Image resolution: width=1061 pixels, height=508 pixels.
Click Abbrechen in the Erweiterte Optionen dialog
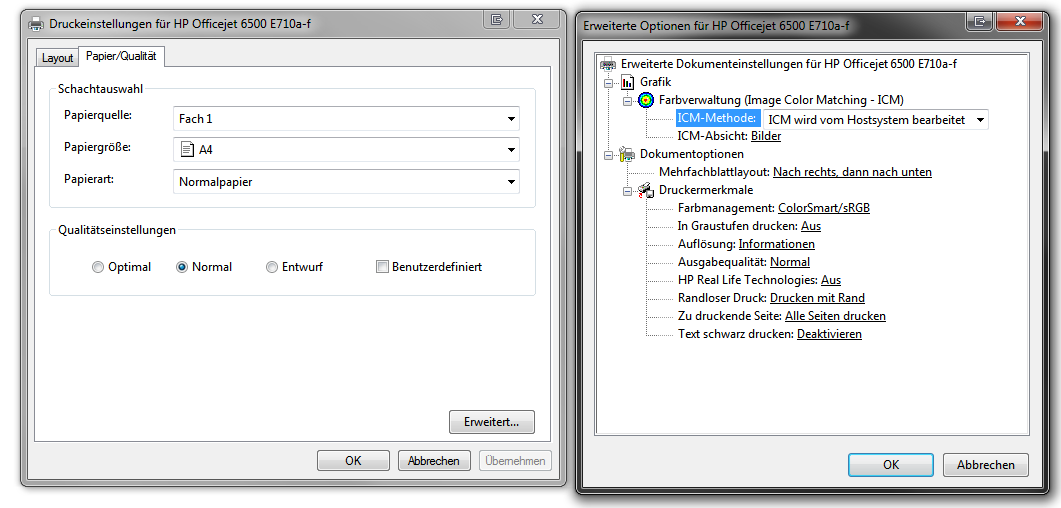pos(985,465)
